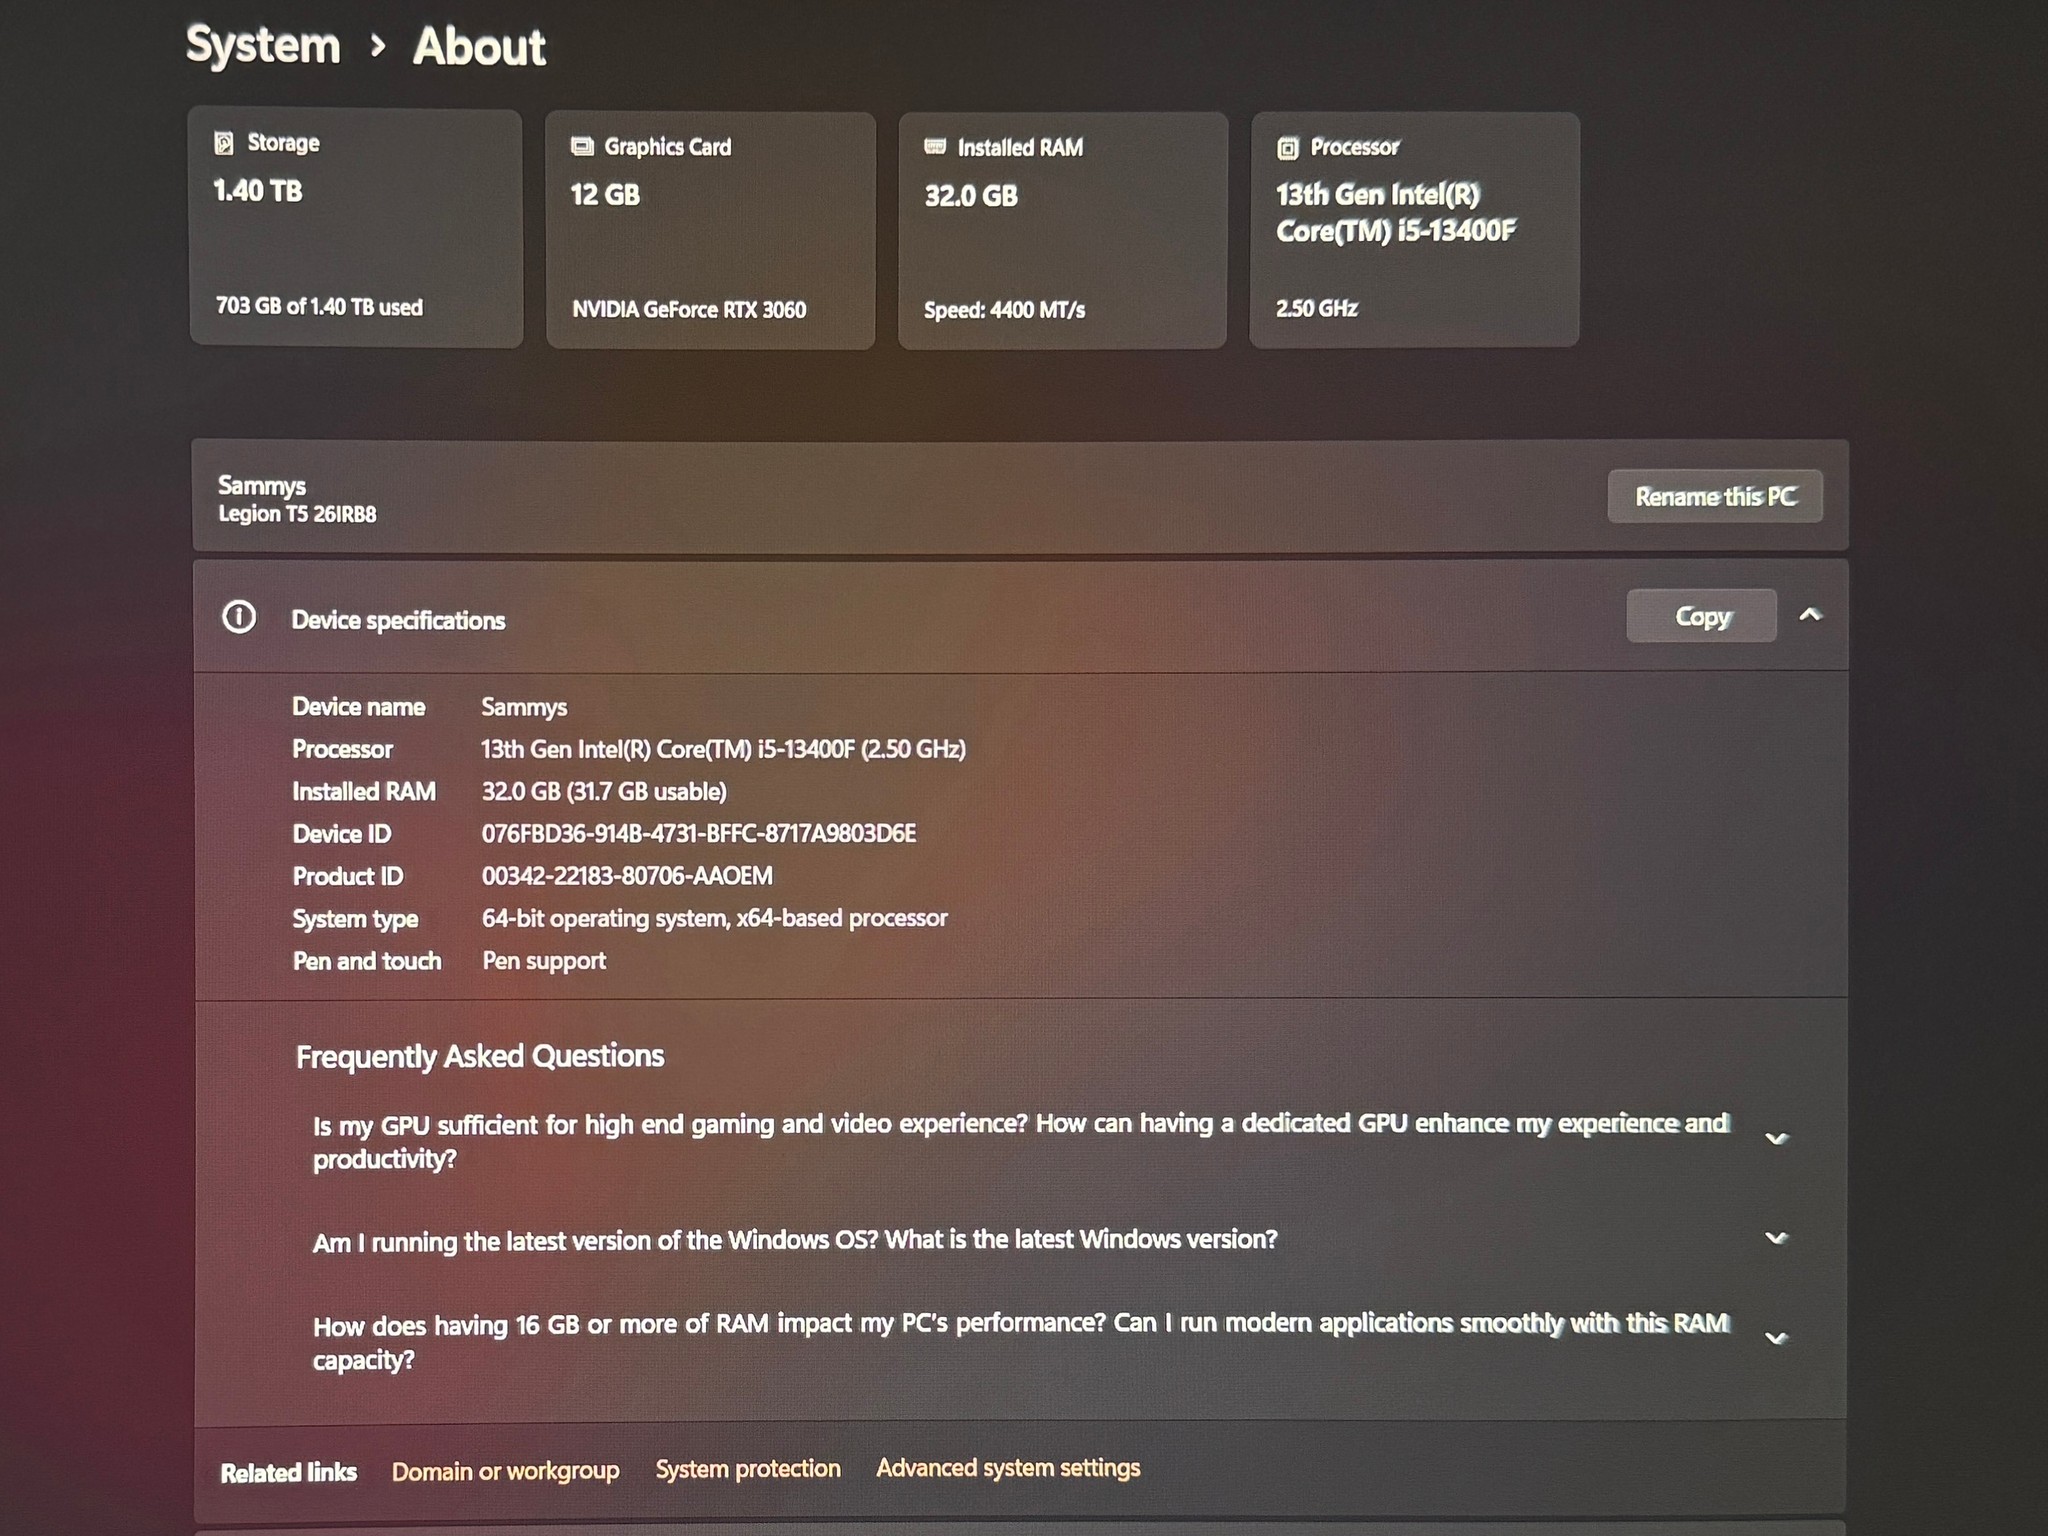Click the About breadcrumb title
2048x1536 pixels.
pos(480,47)
